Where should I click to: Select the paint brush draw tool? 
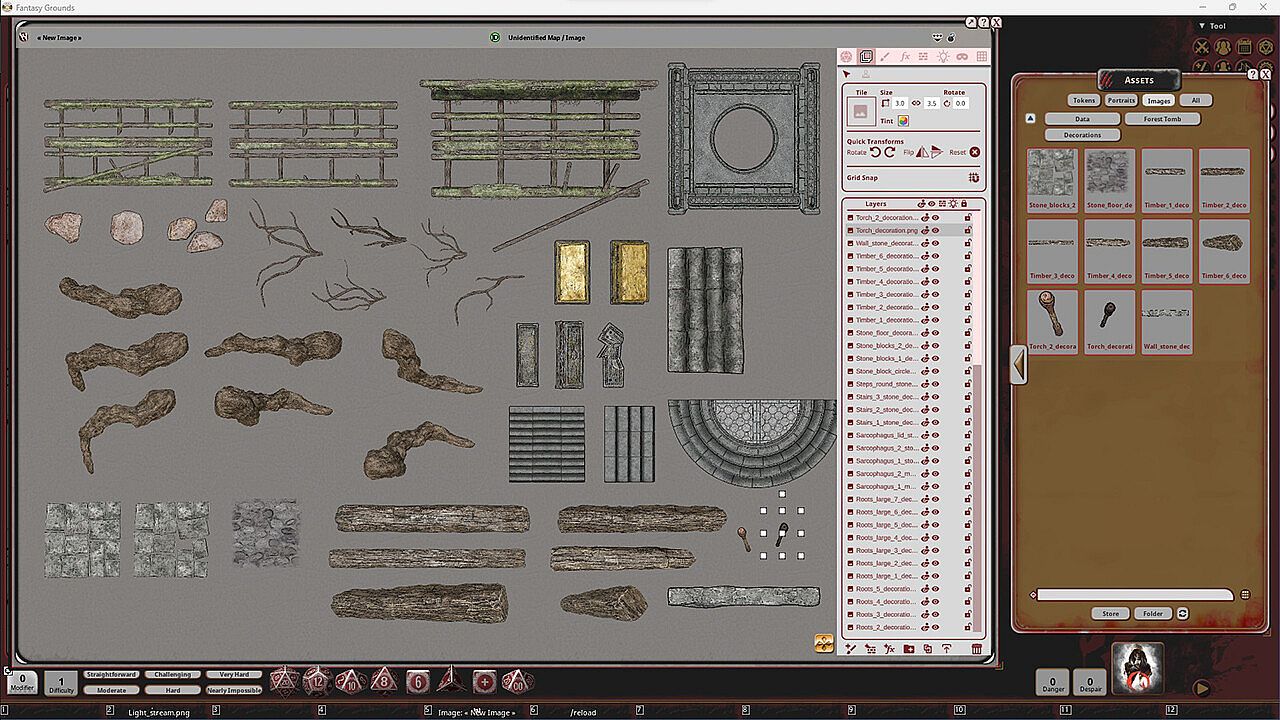point(885,57)
